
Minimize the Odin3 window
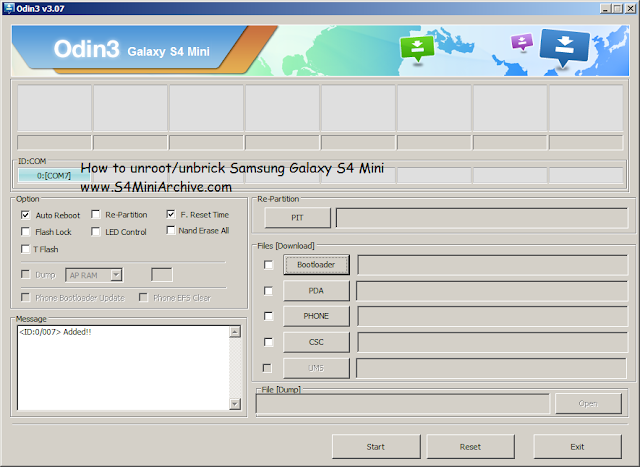[x=606, y=9]
